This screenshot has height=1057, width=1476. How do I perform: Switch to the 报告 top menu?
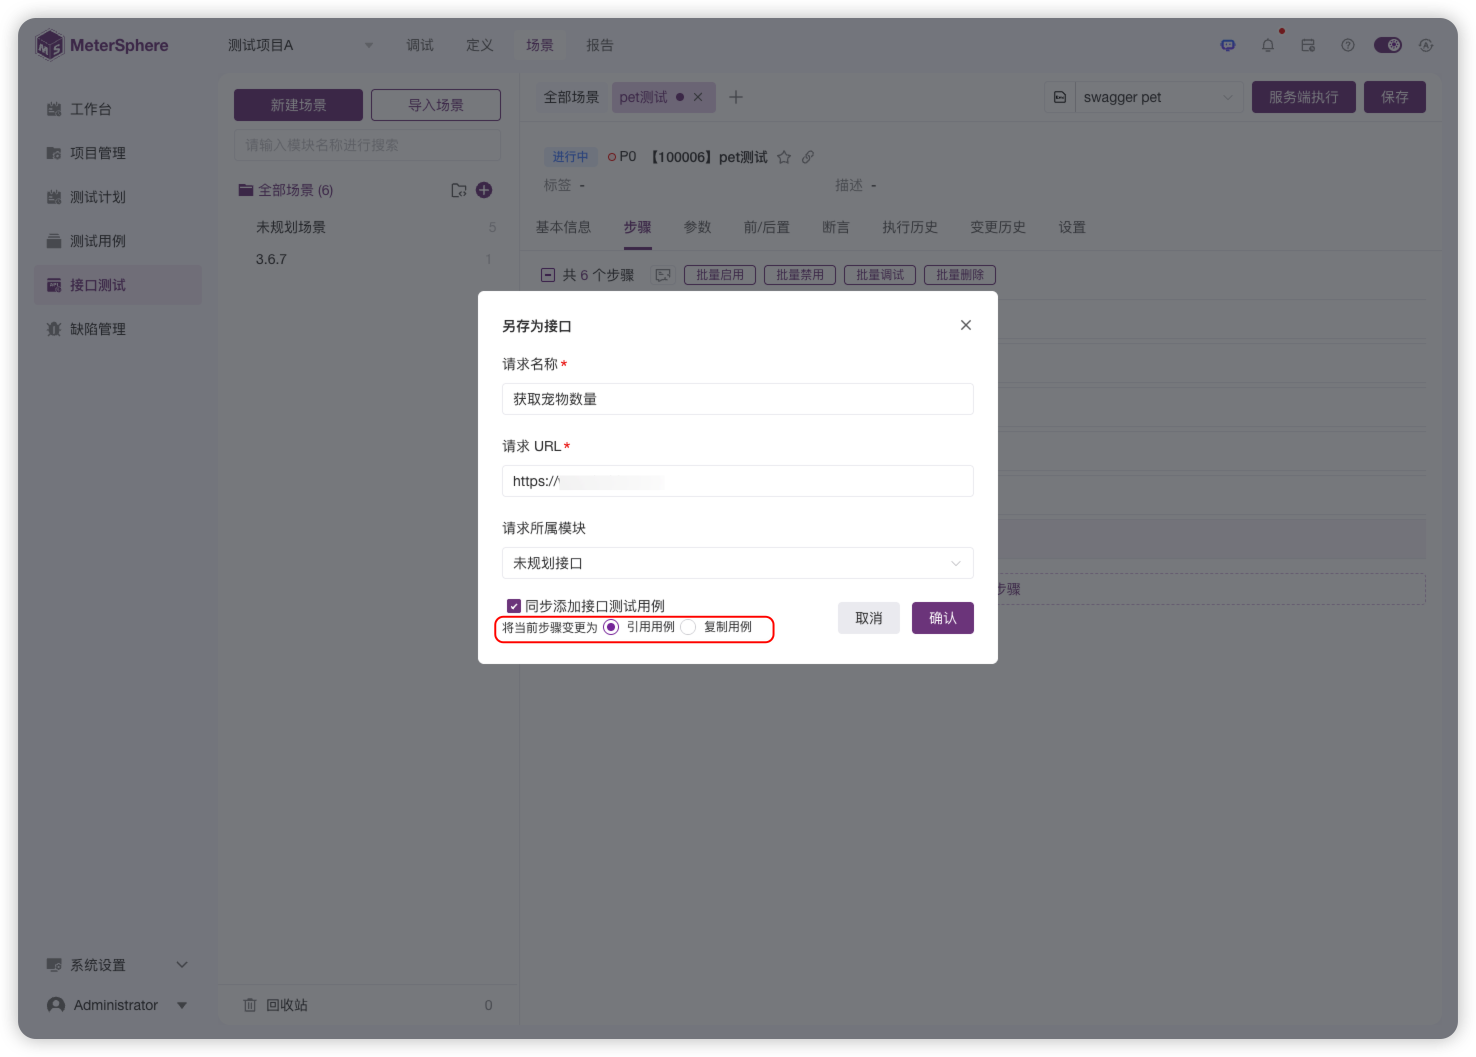(600, 45)
